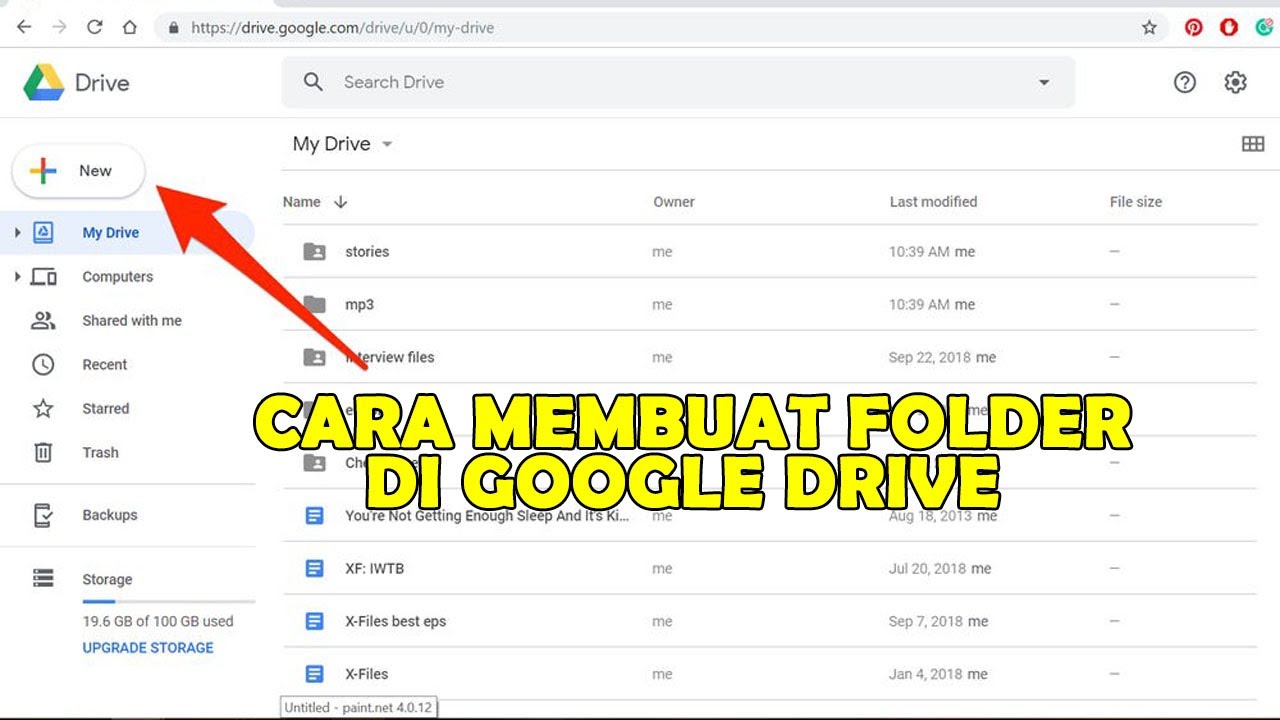Bookmark page with star icon
Image resolution: width=1280 pixels, height=720 pixels.
pyautogui.click(x=1150, y=28)
